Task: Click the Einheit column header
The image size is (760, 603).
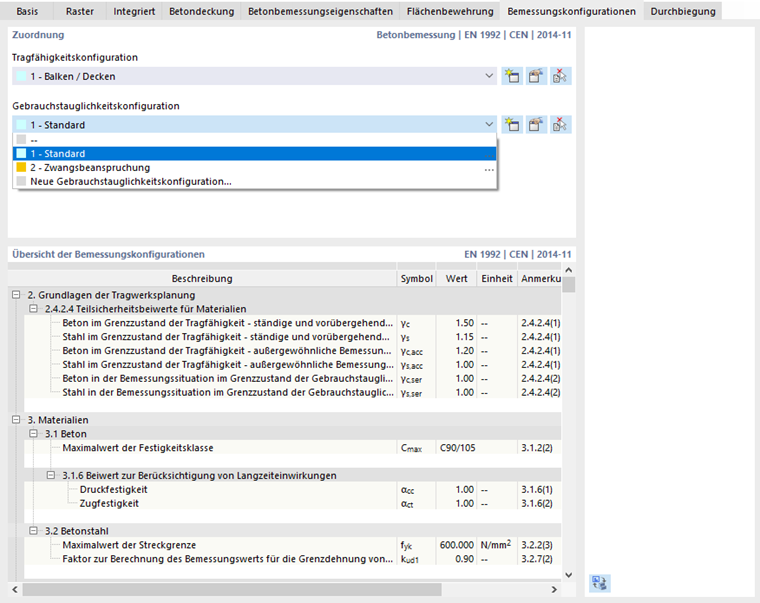Action: click(x=497, y=279)
